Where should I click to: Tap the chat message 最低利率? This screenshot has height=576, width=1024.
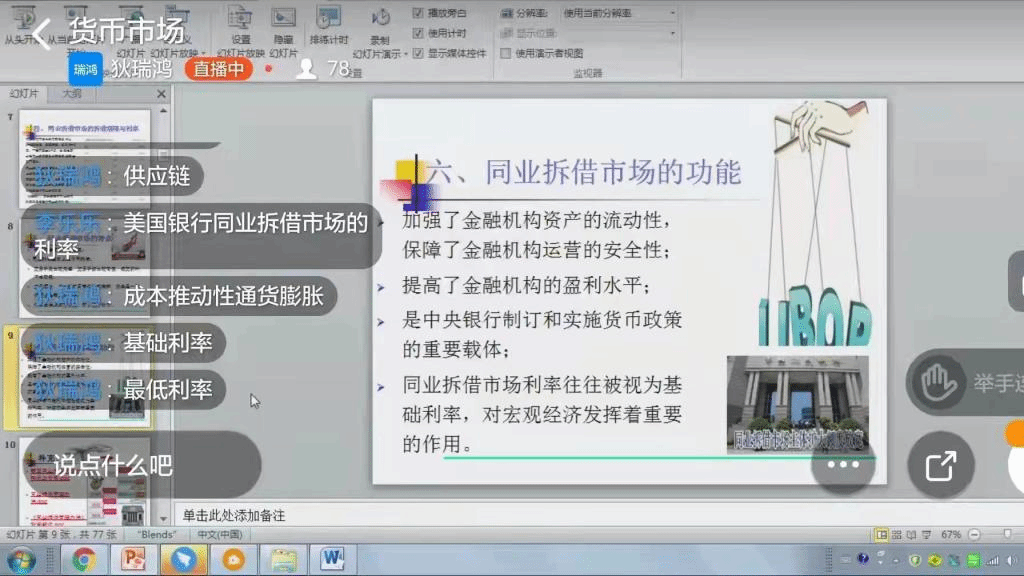click(123, 390)
